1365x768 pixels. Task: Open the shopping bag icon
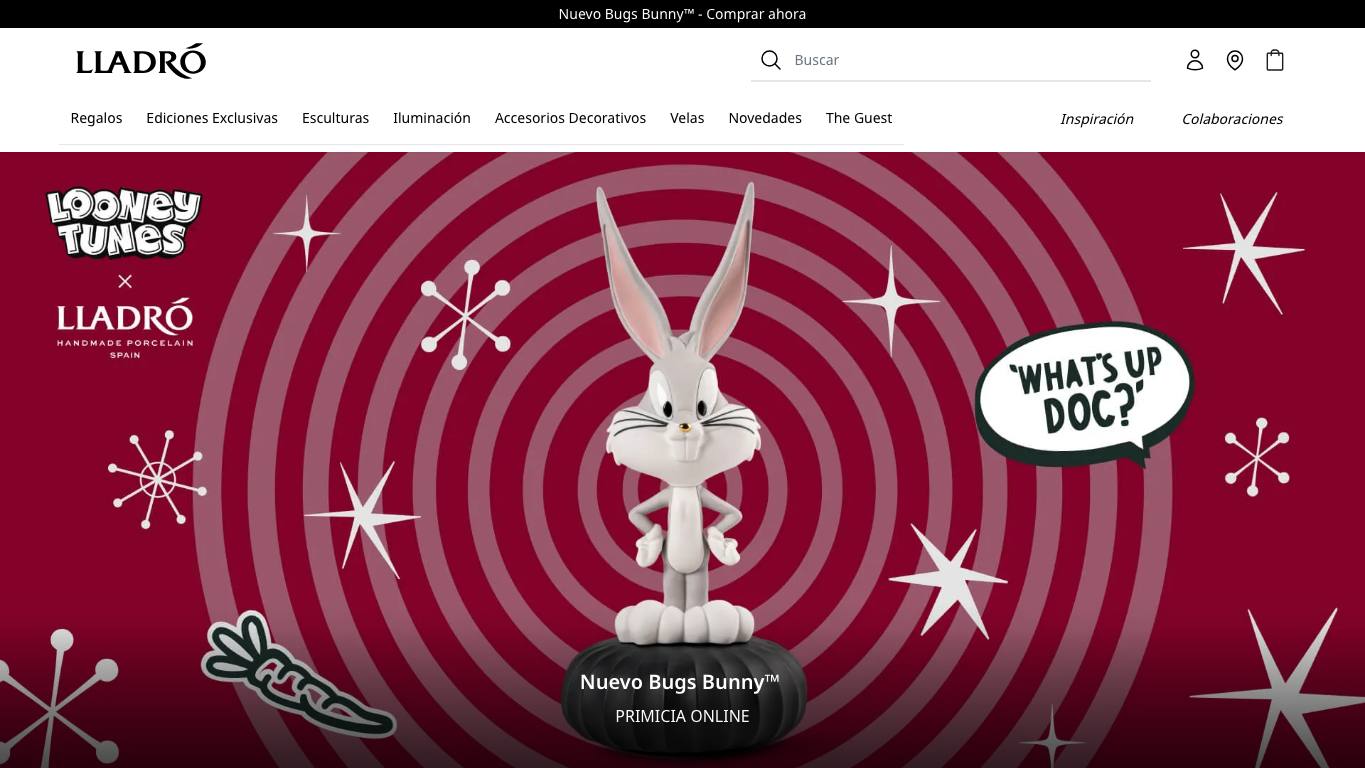click(x=1275, y=60)
